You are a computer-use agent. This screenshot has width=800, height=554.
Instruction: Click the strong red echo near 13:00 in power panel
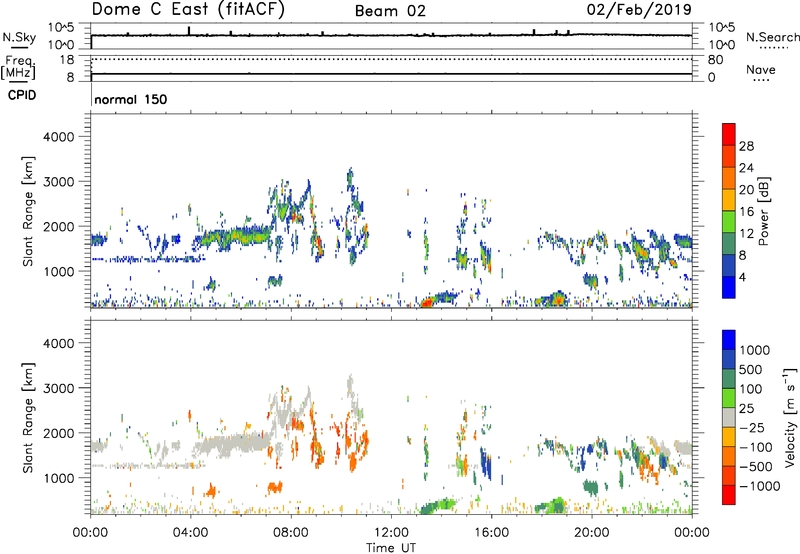tap(427, 302)
